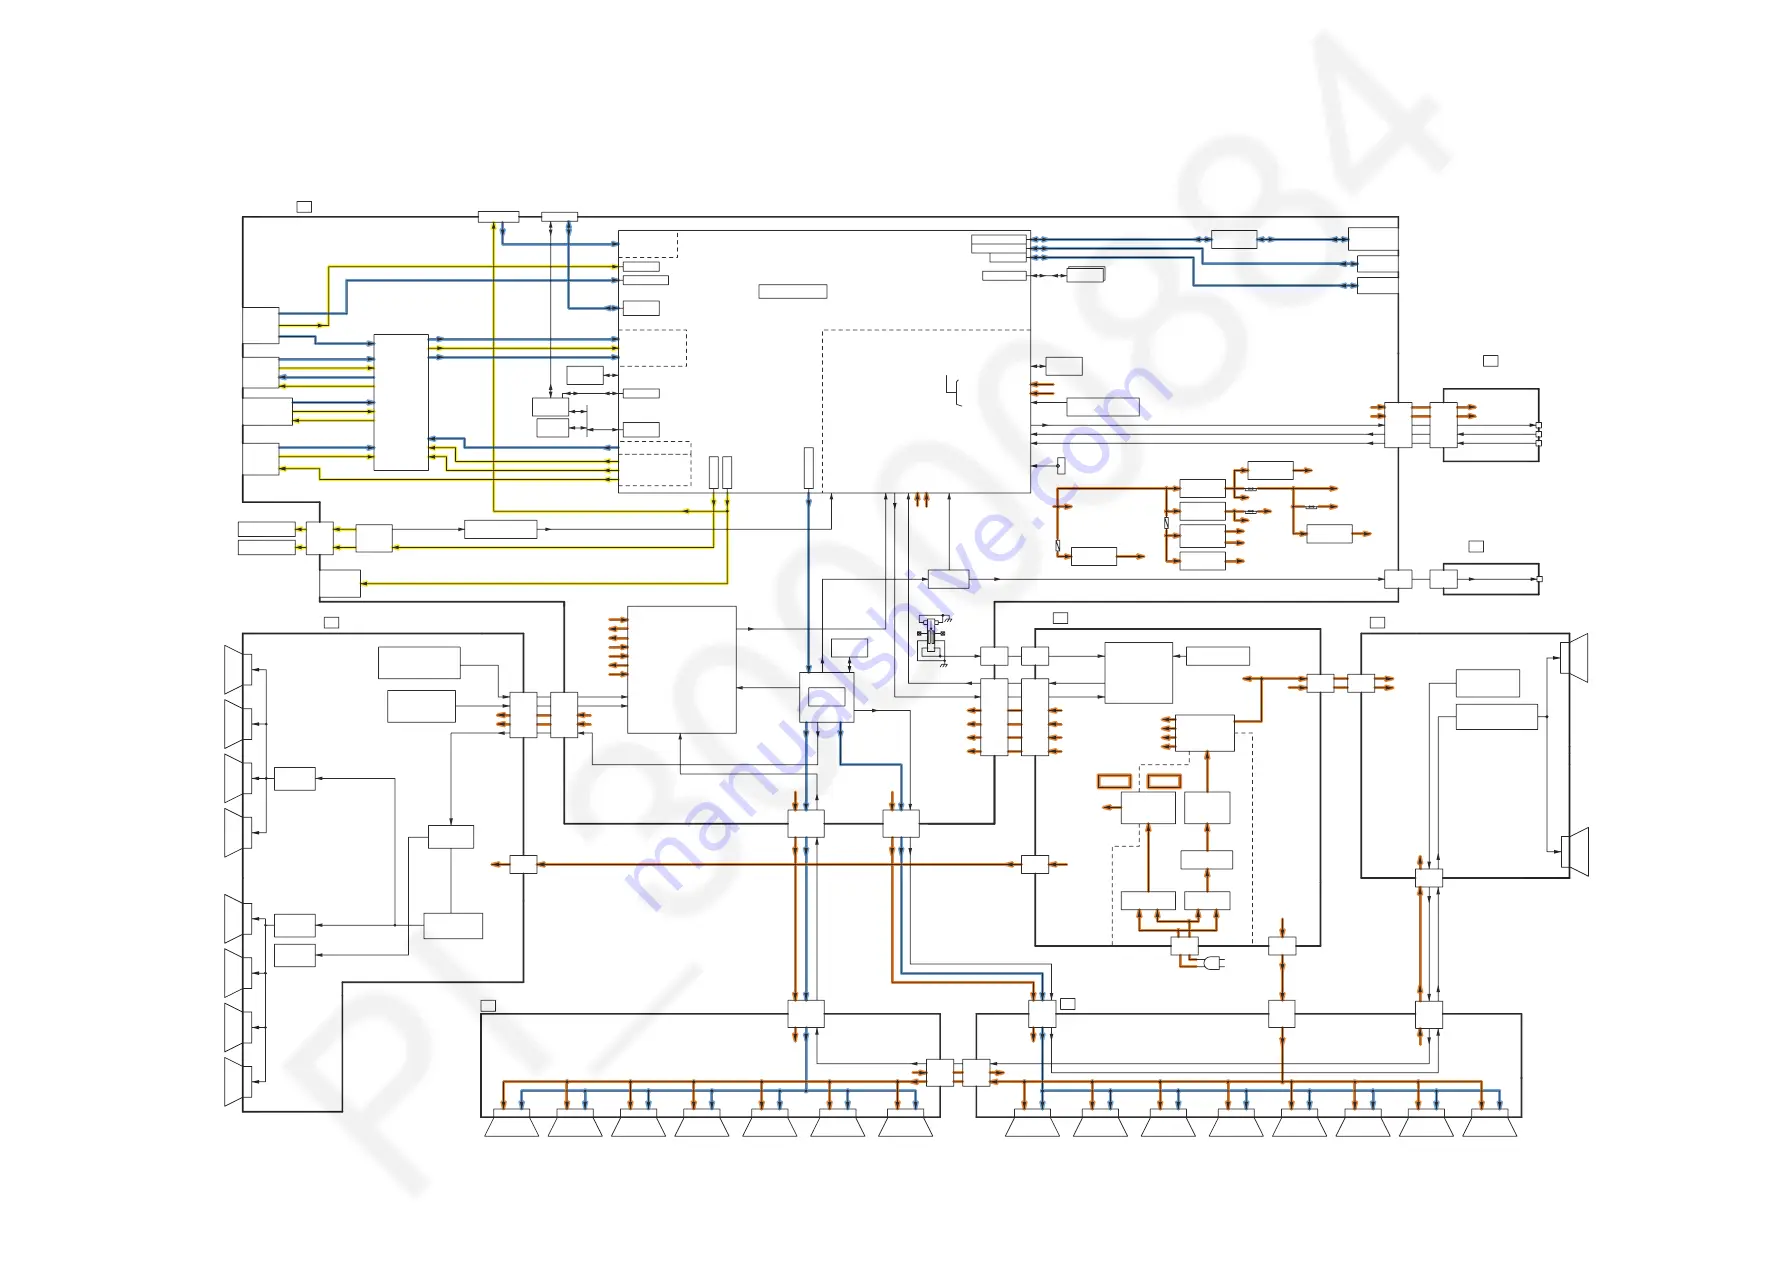This screenshot has width=1787, height=1263.
Task: Select the bottommost speaker symbol in the left column
Action: click(238, 1082)
